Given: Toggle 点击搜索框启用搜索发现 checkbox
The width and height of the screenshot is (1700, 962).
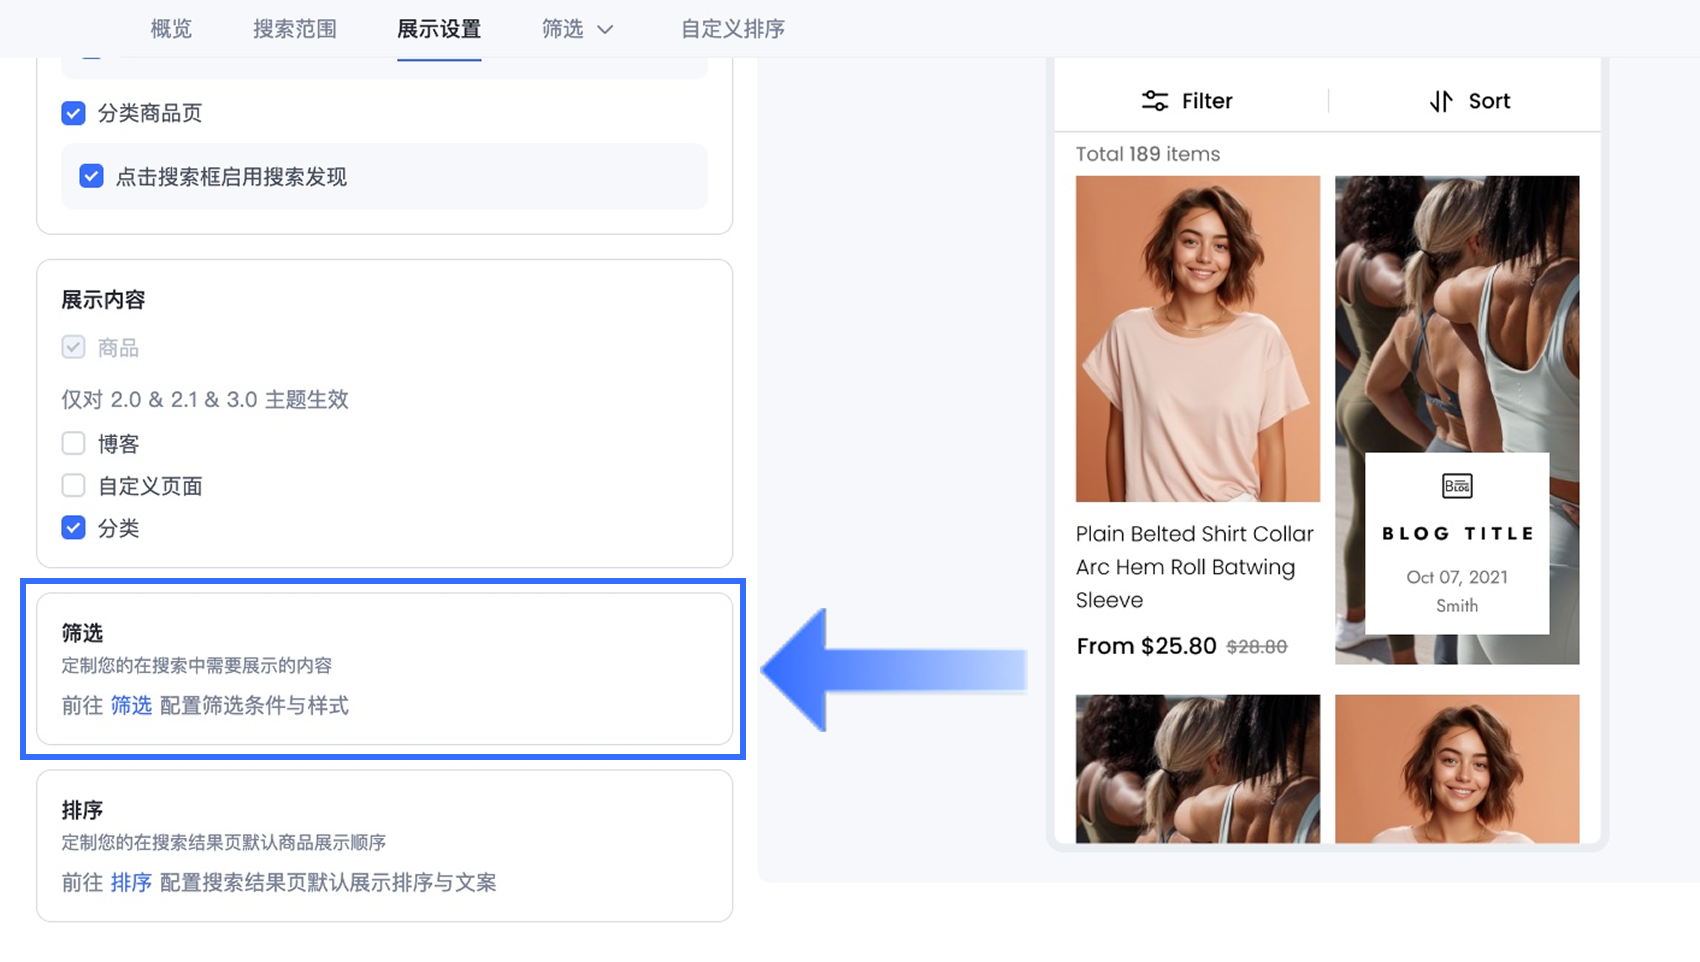Looking at the screenshot, I should [x=91, y=177].
